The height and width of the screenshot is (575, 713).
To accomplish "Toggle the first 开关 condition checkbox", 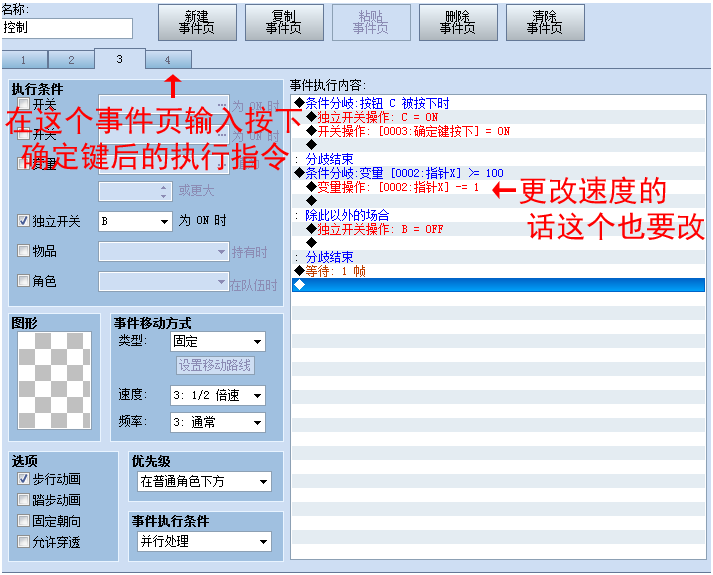I will click(x=24, y=104).
